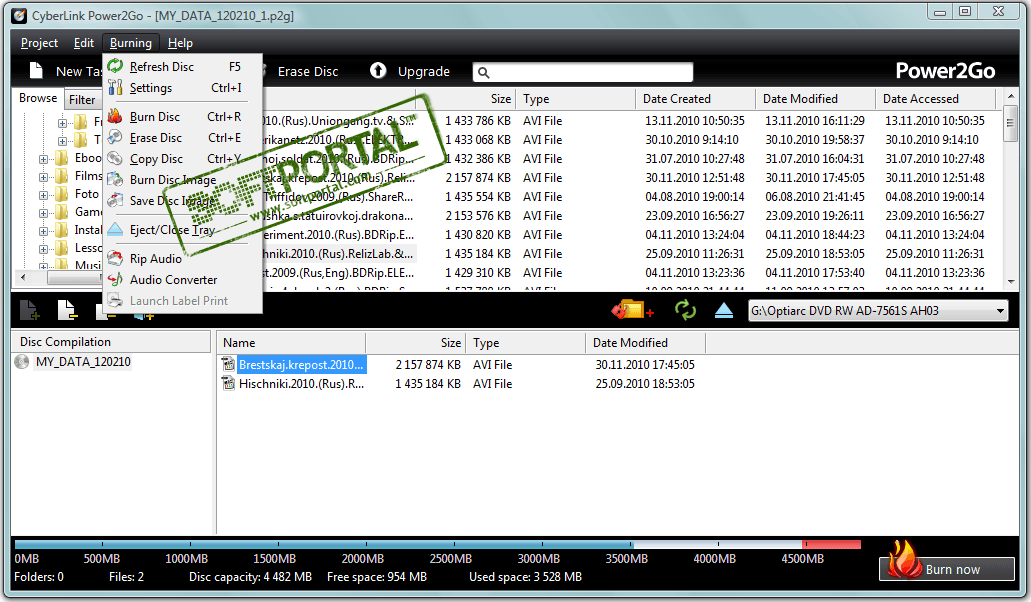The image size is (1031, 602).
Task: Click the Remove file icon with yellow minus
Action: [68, 310]
